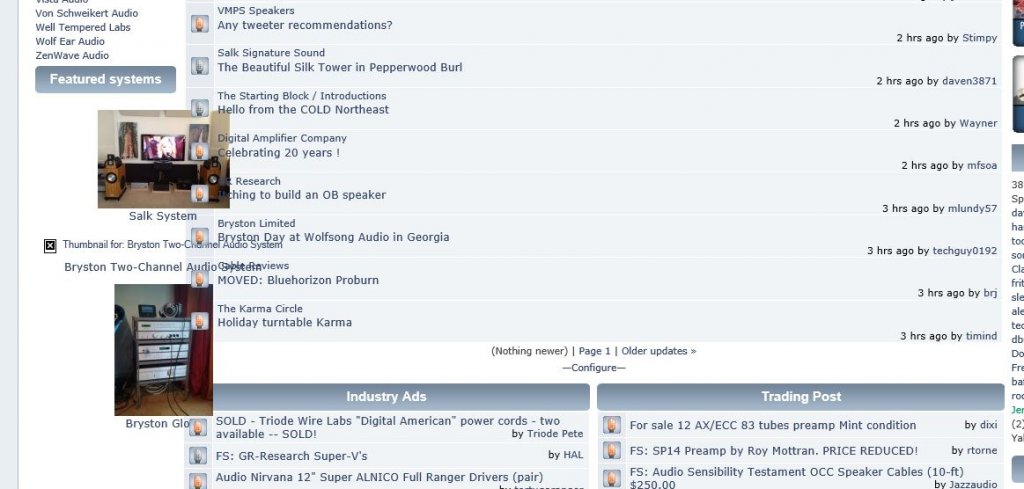Open Wolf Ear Audio sidebar link

[70, 42]
